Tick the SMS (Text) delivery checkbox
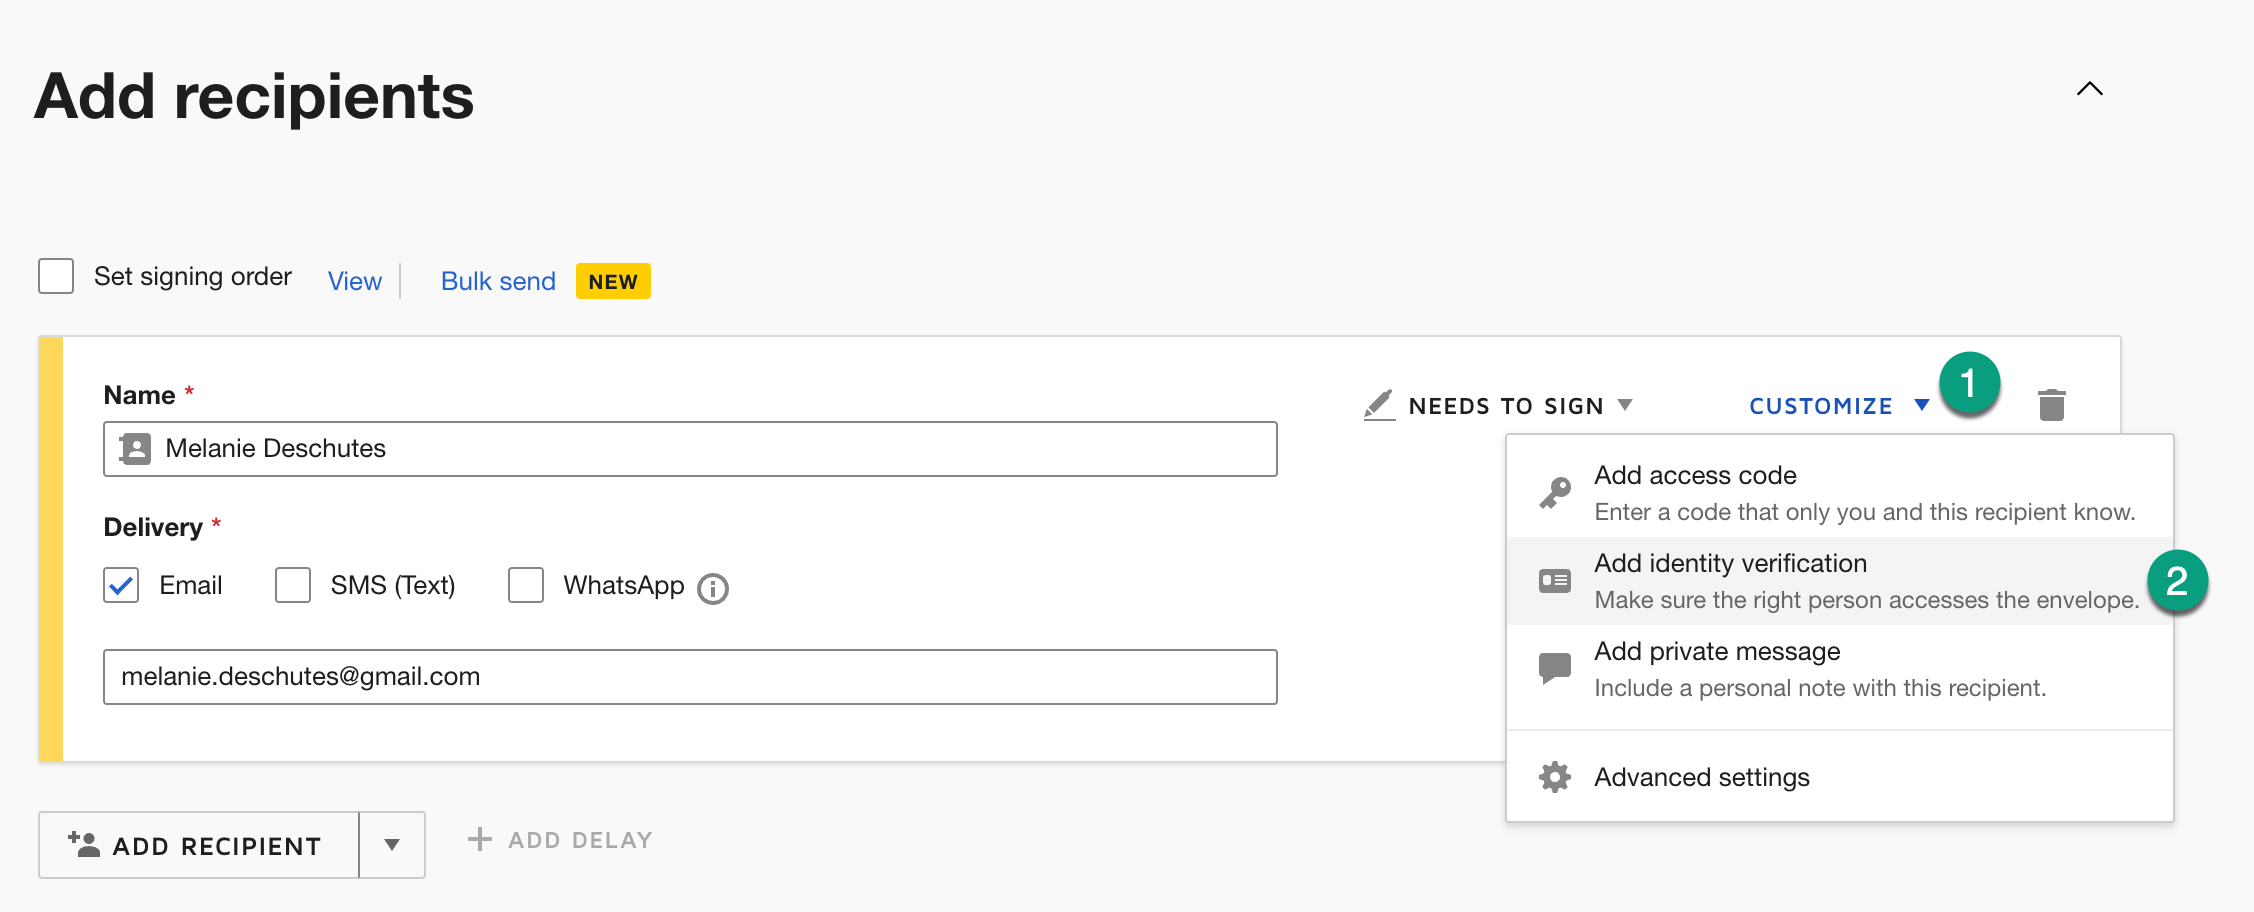 tap(293, 585)
